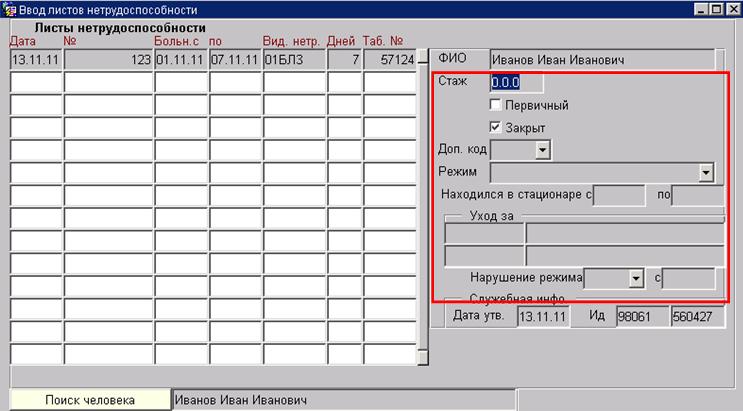Click the ФИО field Иванов Иван Иванович
Viewport: 743px width, 411px height.
[x=602, y=60]
